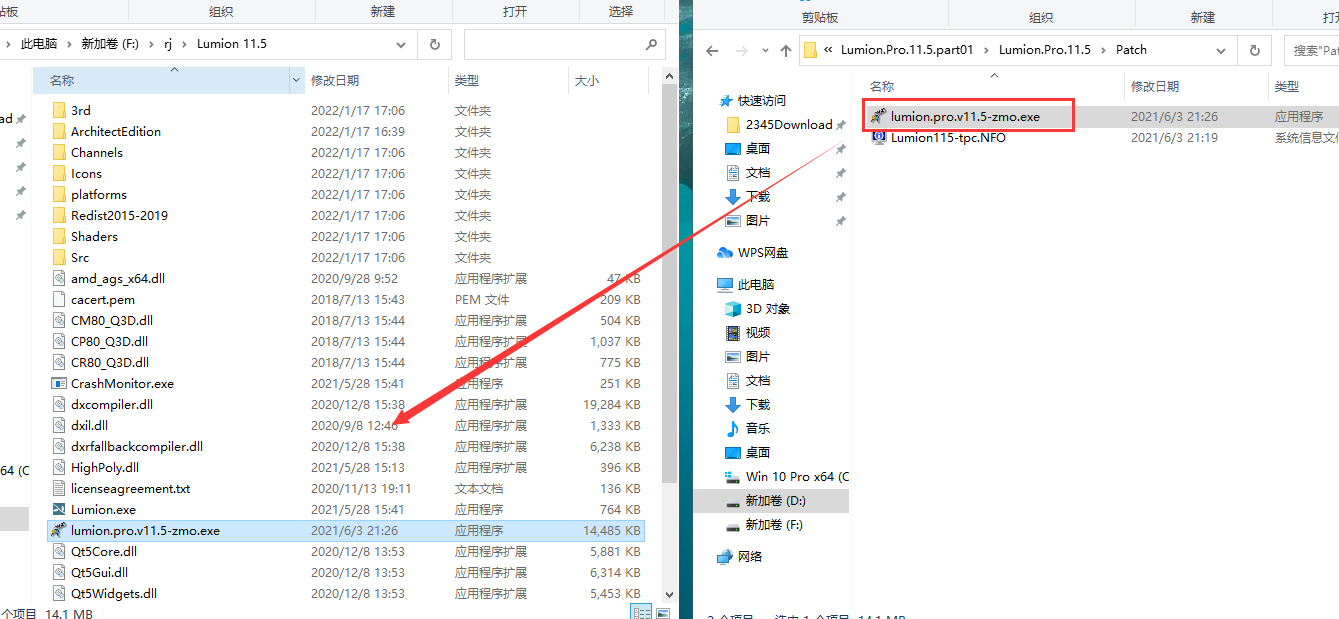The height and width of the screenshot is (619, 1339).
Task: Click the 音乐 music note icon
Action: tap(734, 429)
